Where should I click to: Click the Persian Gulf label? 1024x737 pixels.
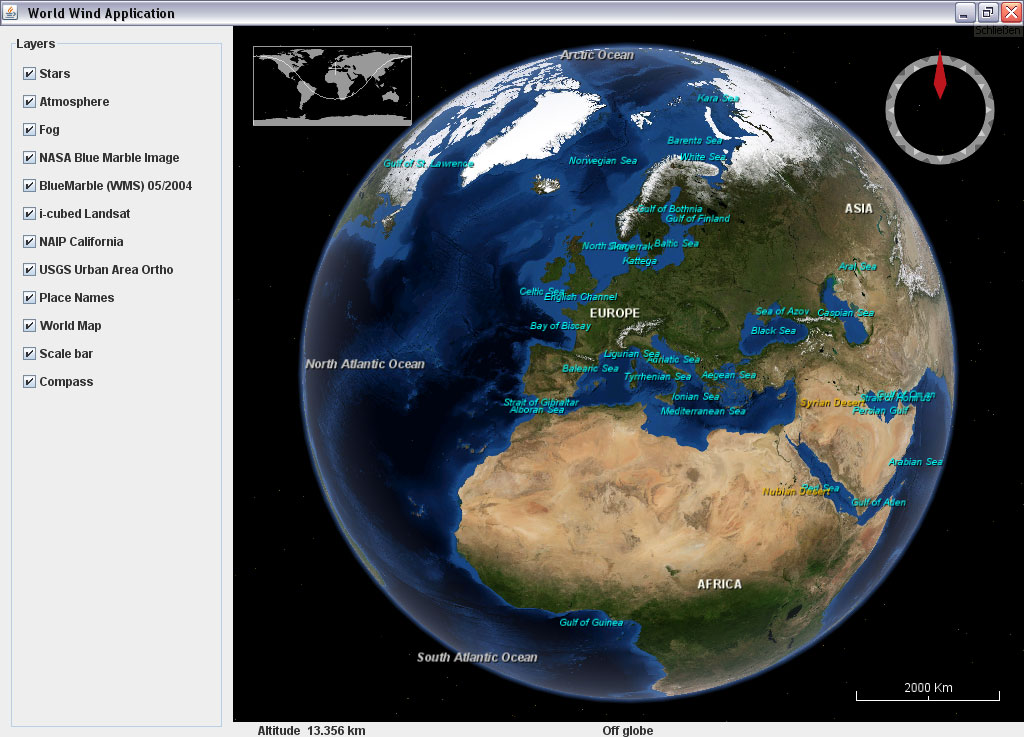(x=881, y=411)
